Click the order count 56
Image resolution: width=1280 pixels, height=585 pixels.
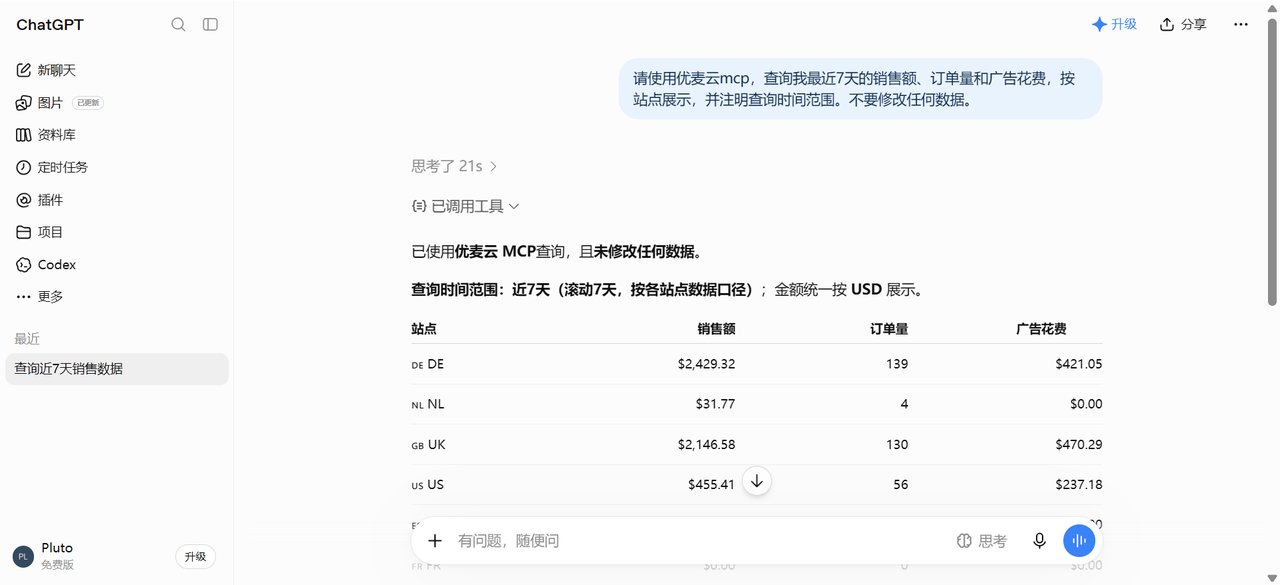coord(901,484)
